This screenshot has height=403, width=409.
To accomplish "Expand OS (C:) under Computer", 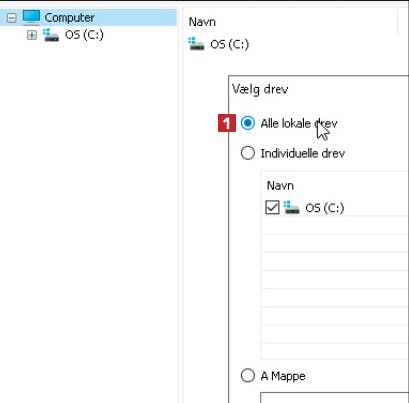I will click(32, 35).
